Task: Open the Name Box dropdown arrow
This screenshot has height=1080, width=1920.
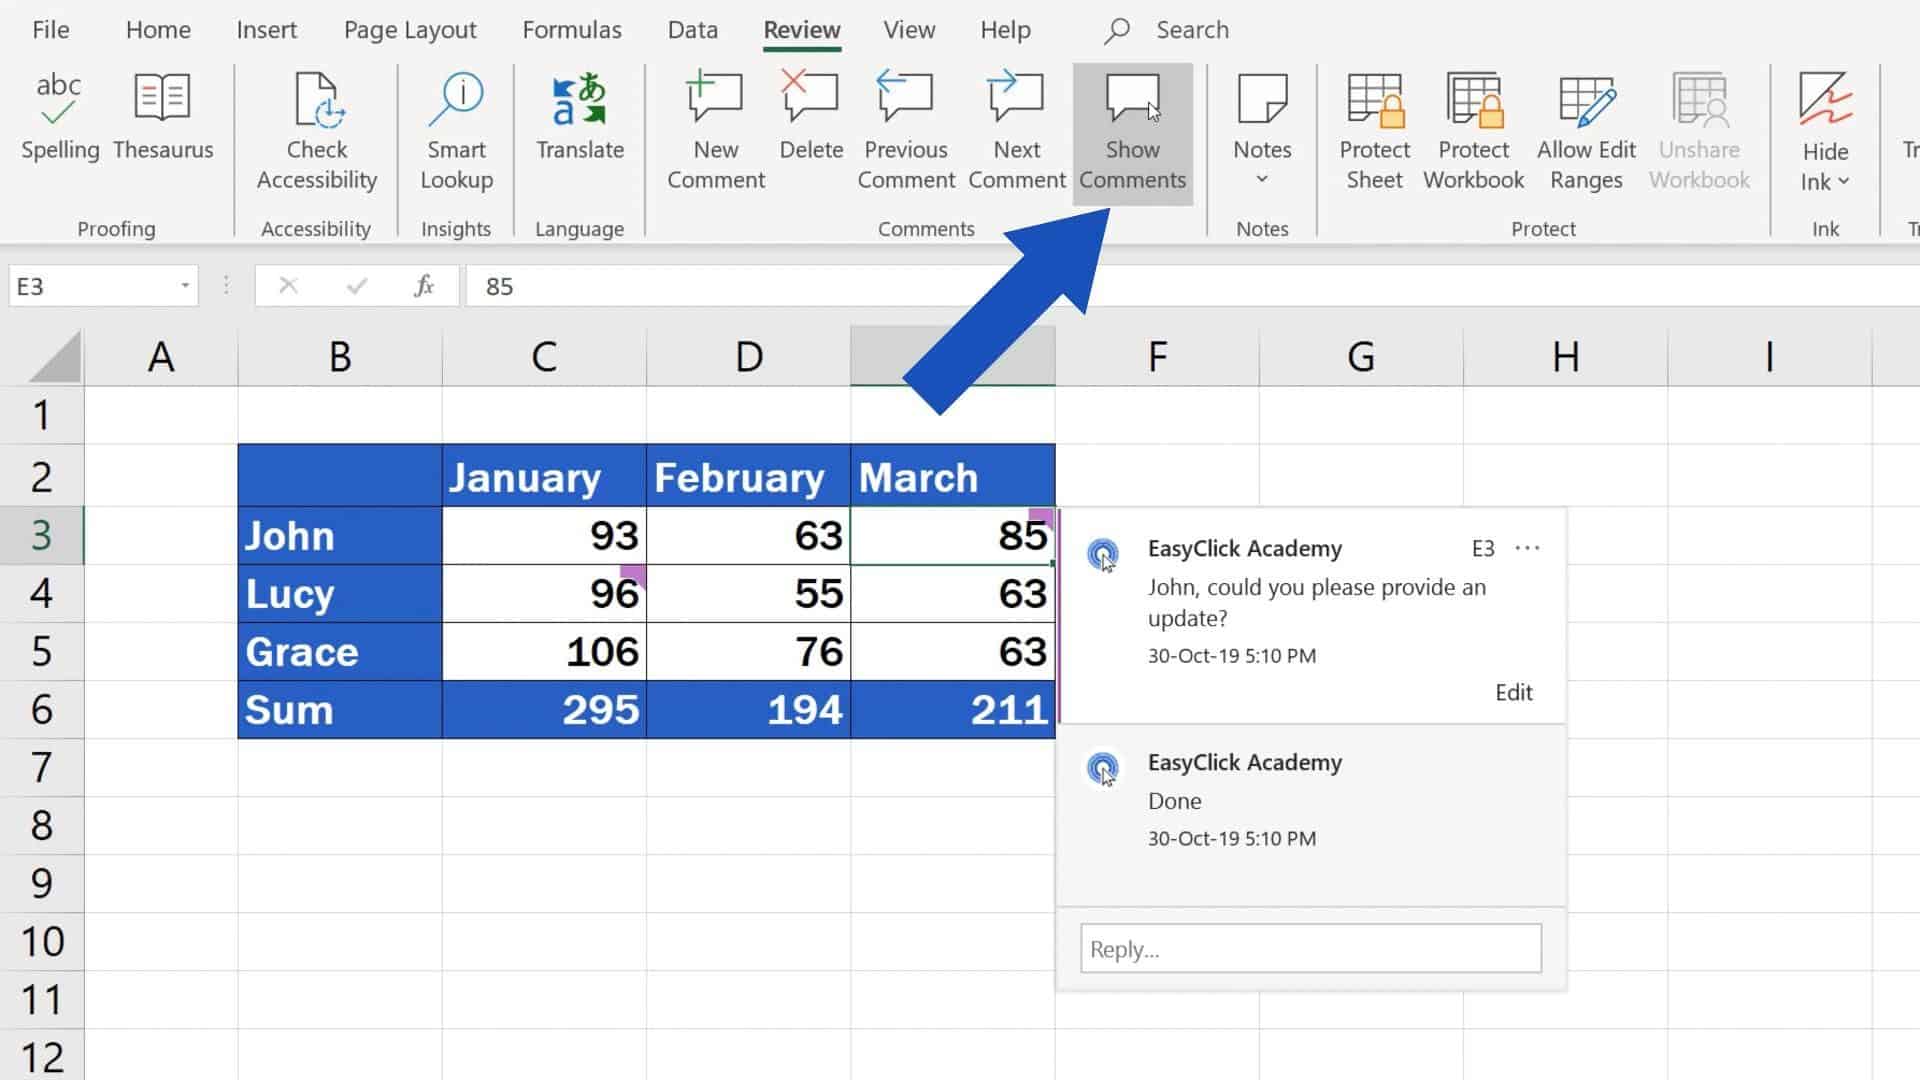Action: (185, 286)
